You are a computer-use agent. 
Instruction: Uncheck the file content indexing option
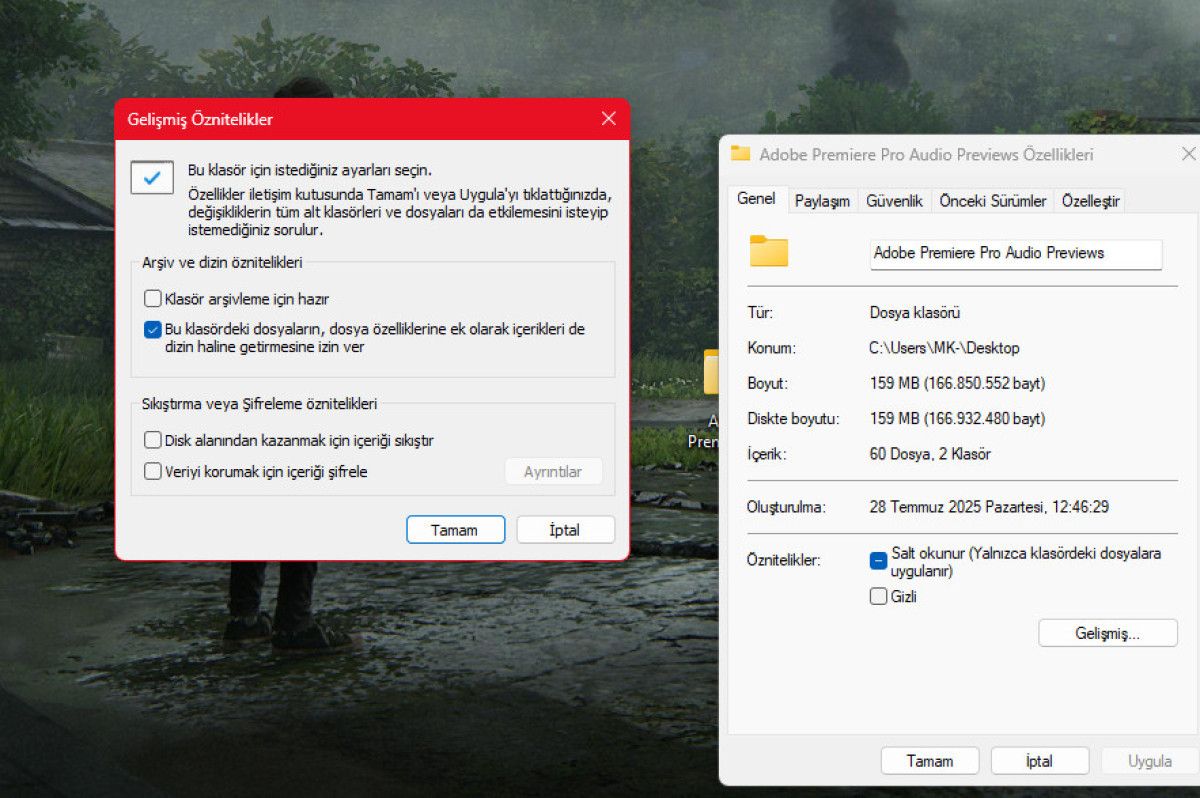click(153, 329)
